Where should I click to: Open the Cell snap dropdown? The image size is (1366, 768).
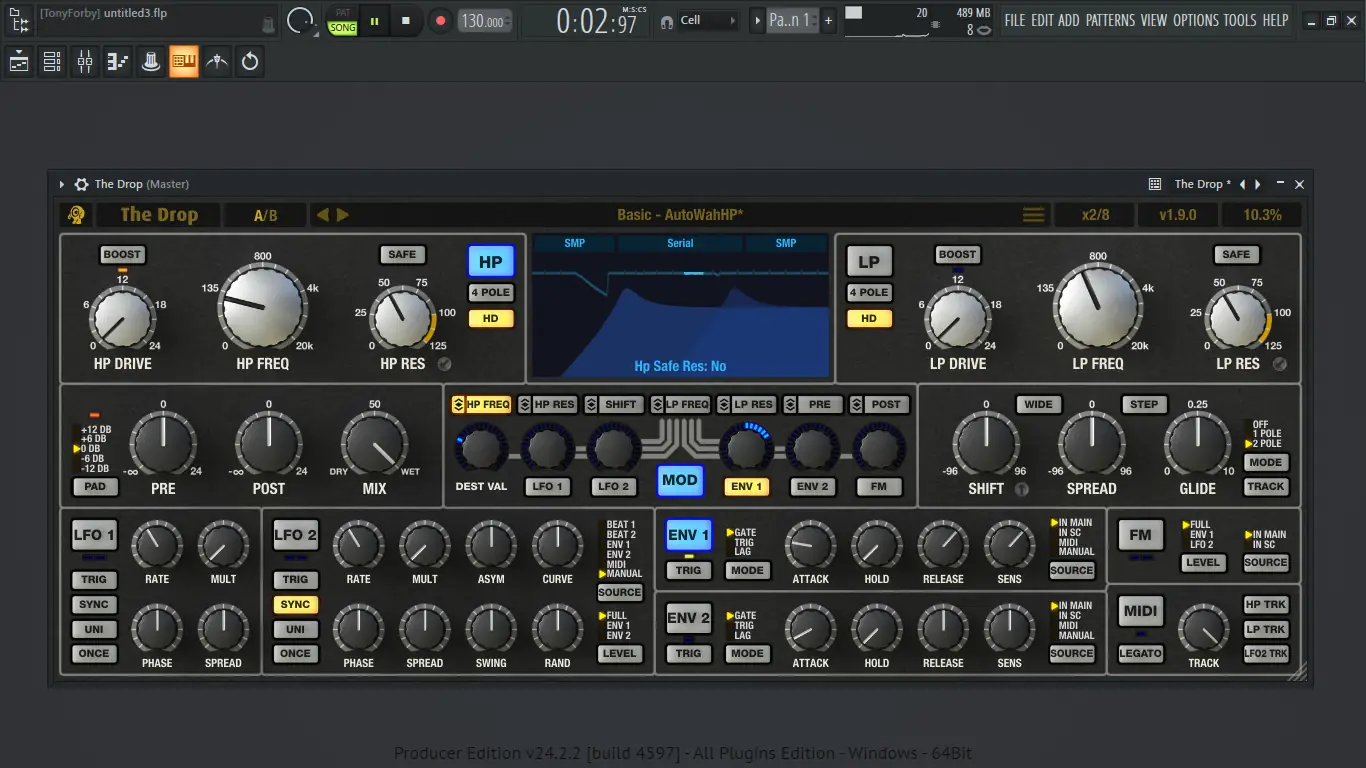click(x=709, y=20)
